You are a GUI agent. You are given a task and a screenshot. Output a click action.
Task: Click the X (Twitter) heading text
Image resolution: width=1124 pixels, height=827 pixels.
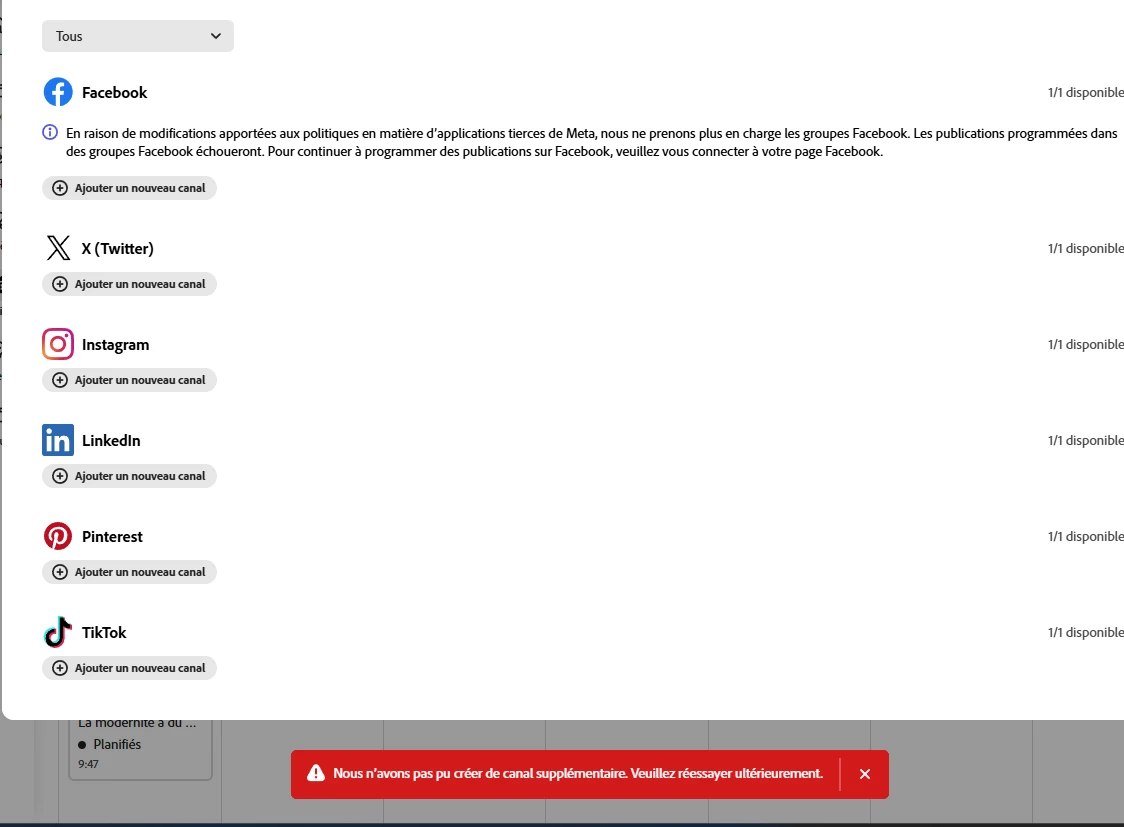click(x=118, y=249)
